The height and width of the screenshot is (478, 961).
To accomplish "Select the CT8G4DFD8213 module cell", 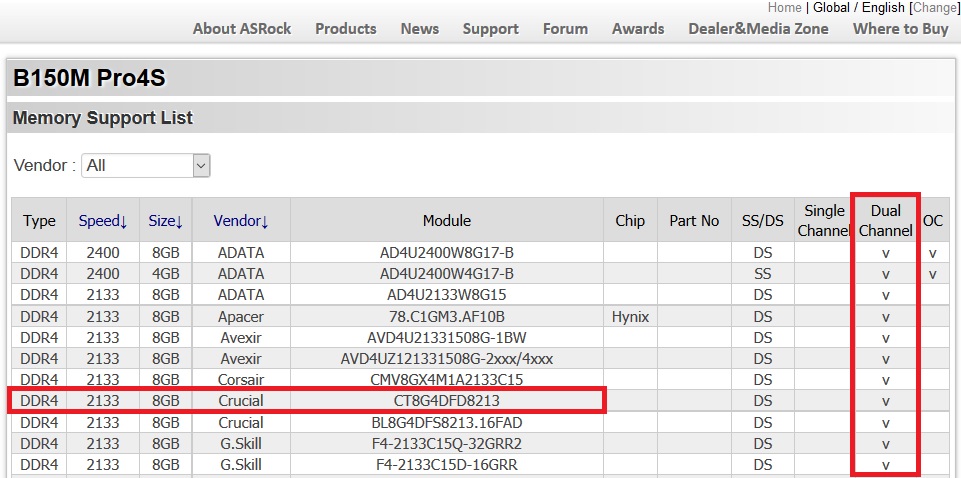I will point(447,401).
